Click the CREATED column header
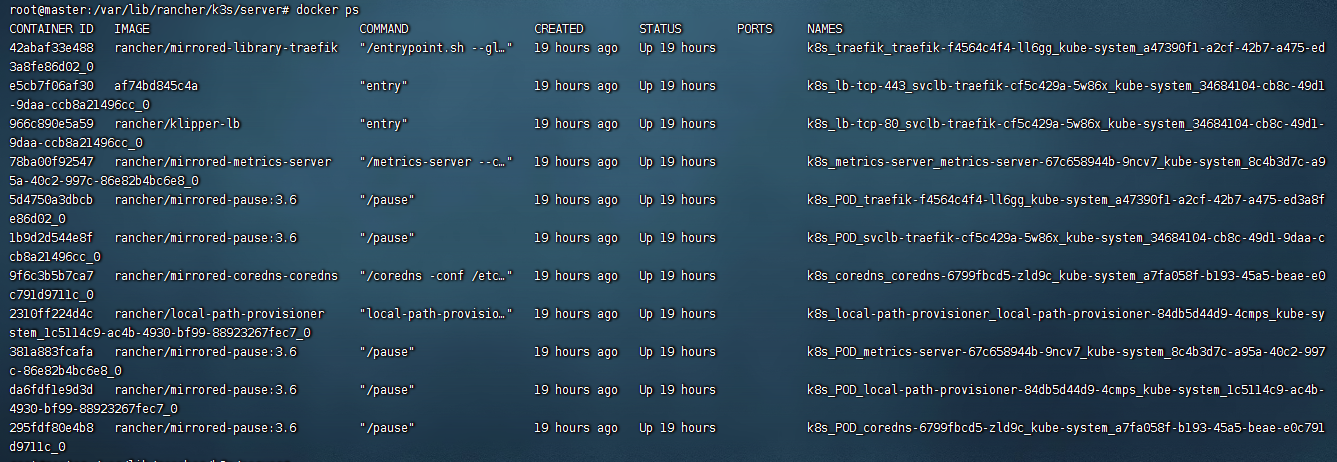 pyautogui.click(x=558, y=29)
